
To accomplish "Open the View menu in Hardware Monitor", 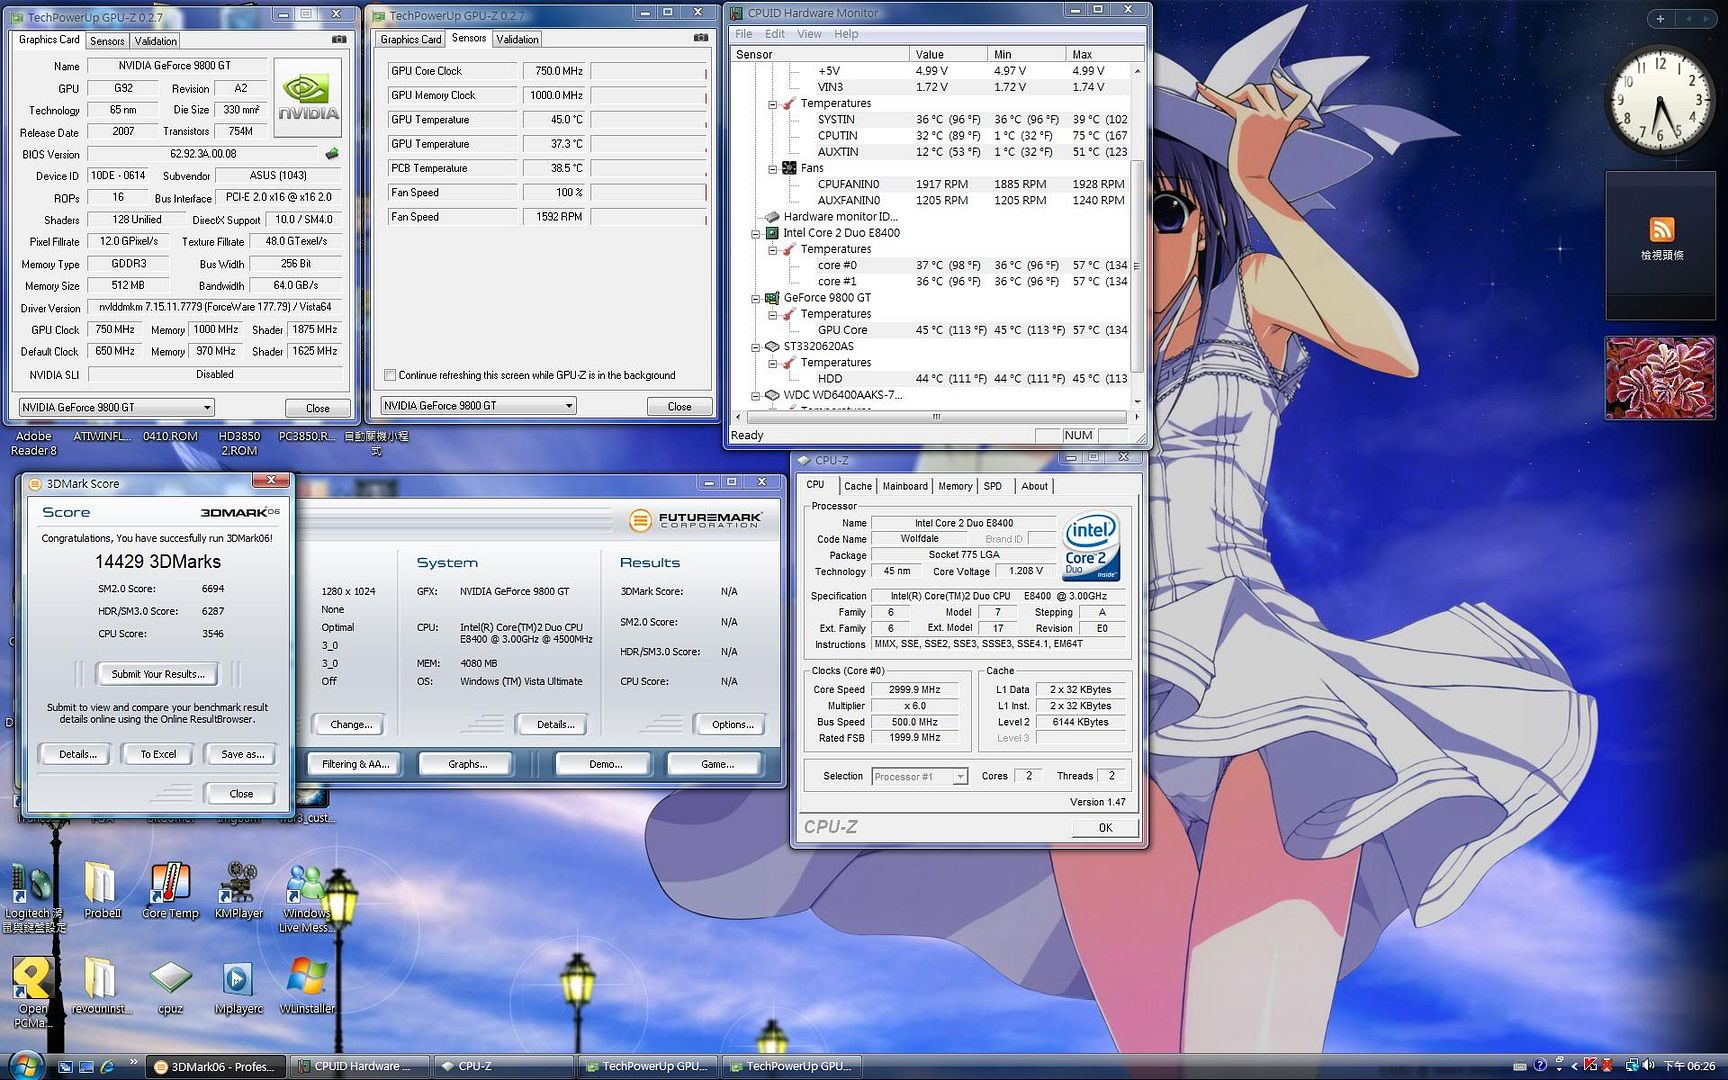I will pos(809,34).
